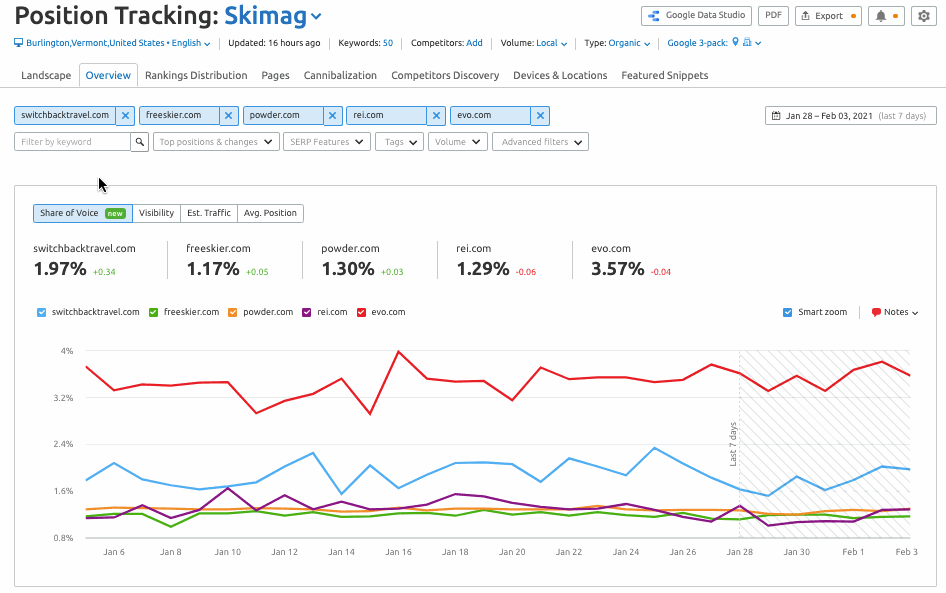Expand the SERP Features dropdown

(327, 142)
